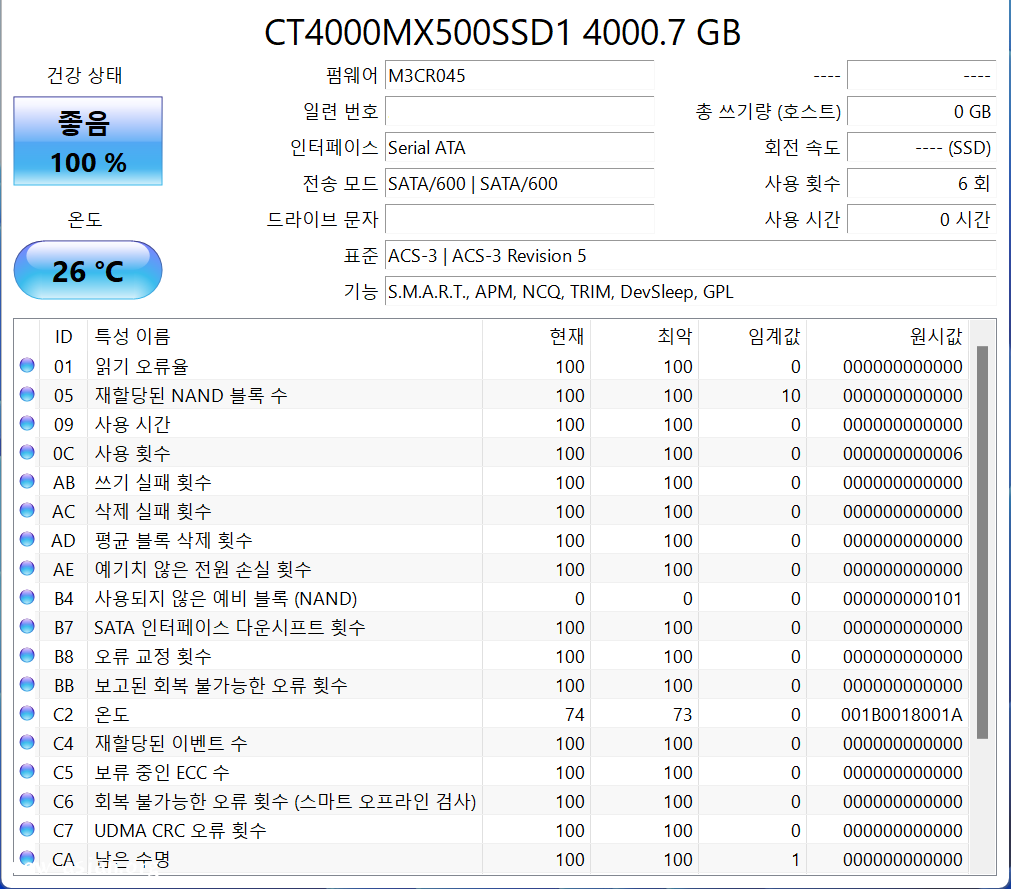Click the blue status dot for ID AD
This screenshot has height=889, width=1011.
[27, 539]
